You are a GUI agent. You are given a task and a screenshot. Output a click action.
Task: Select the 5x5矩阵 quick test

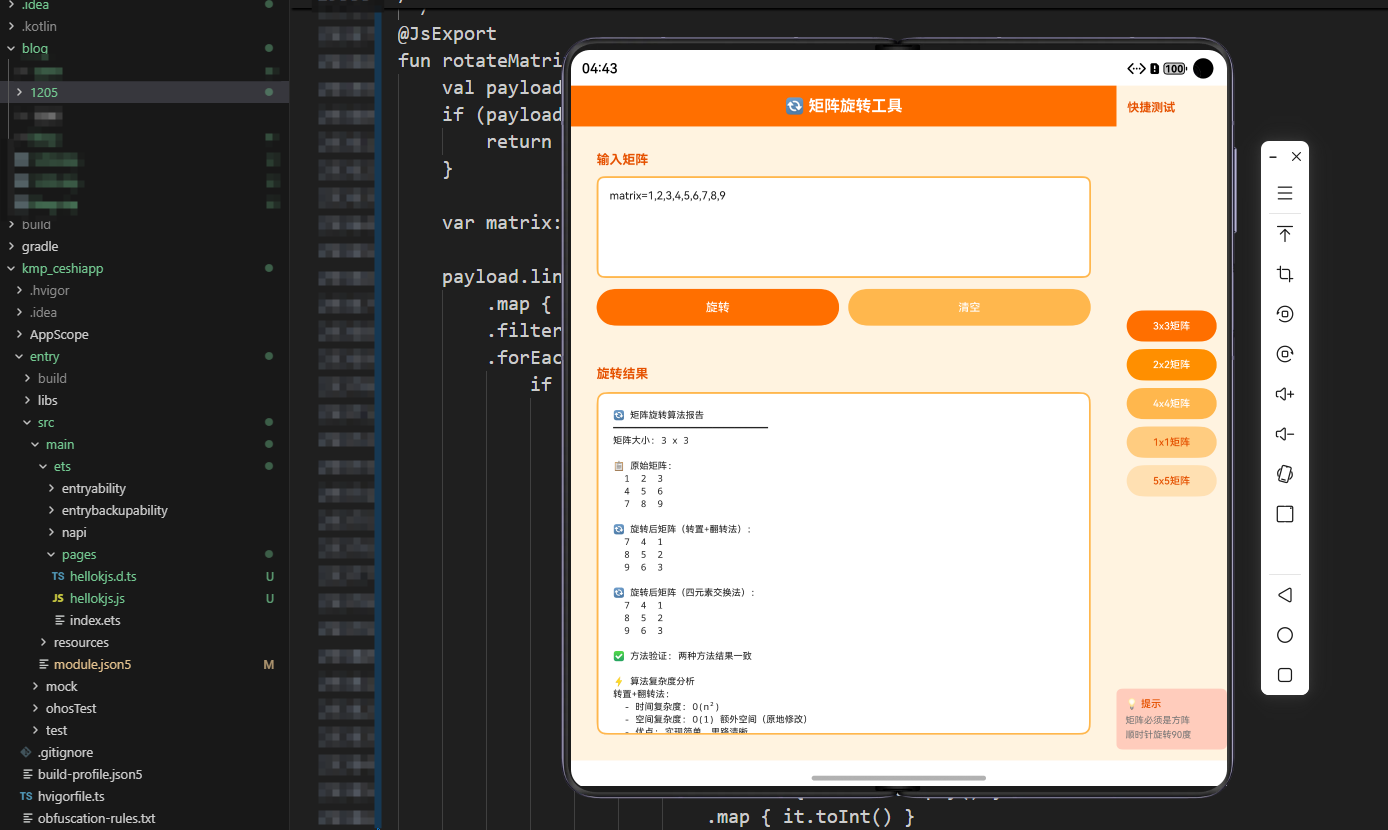tap(1171, 481)
